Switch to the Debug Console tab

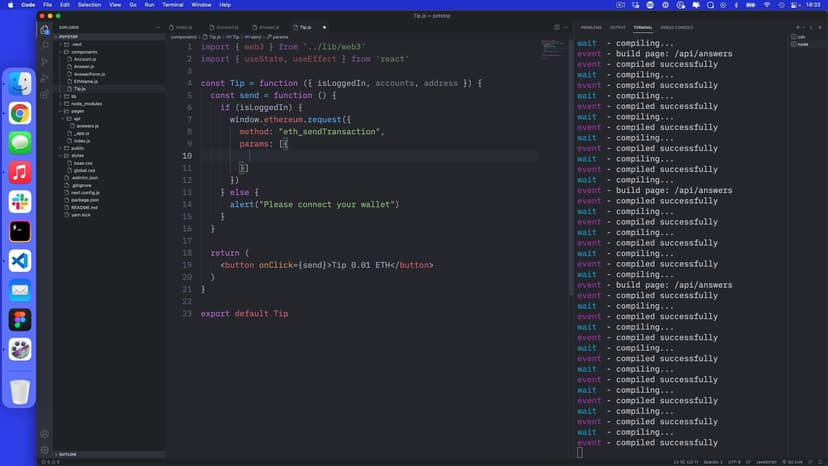point(676,27)
